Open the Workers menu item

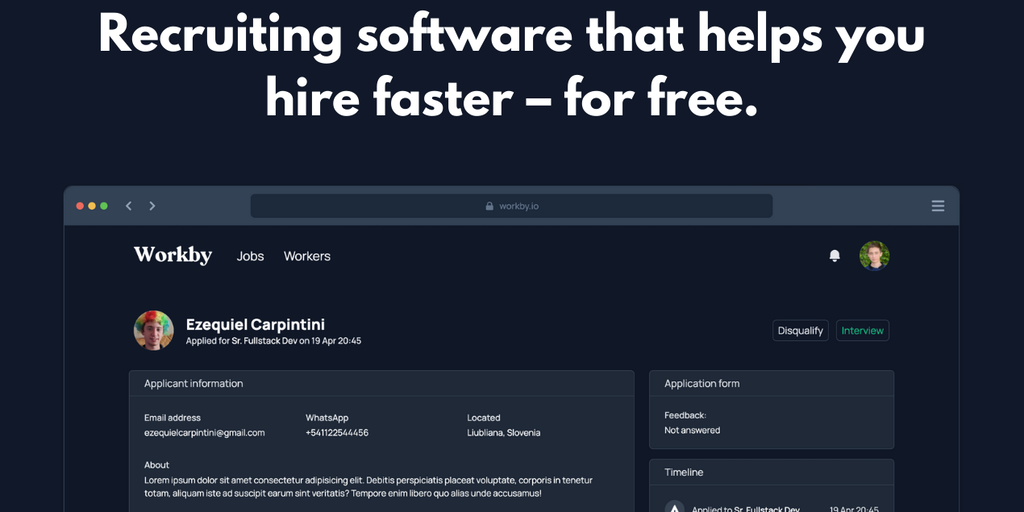point(307,256)
